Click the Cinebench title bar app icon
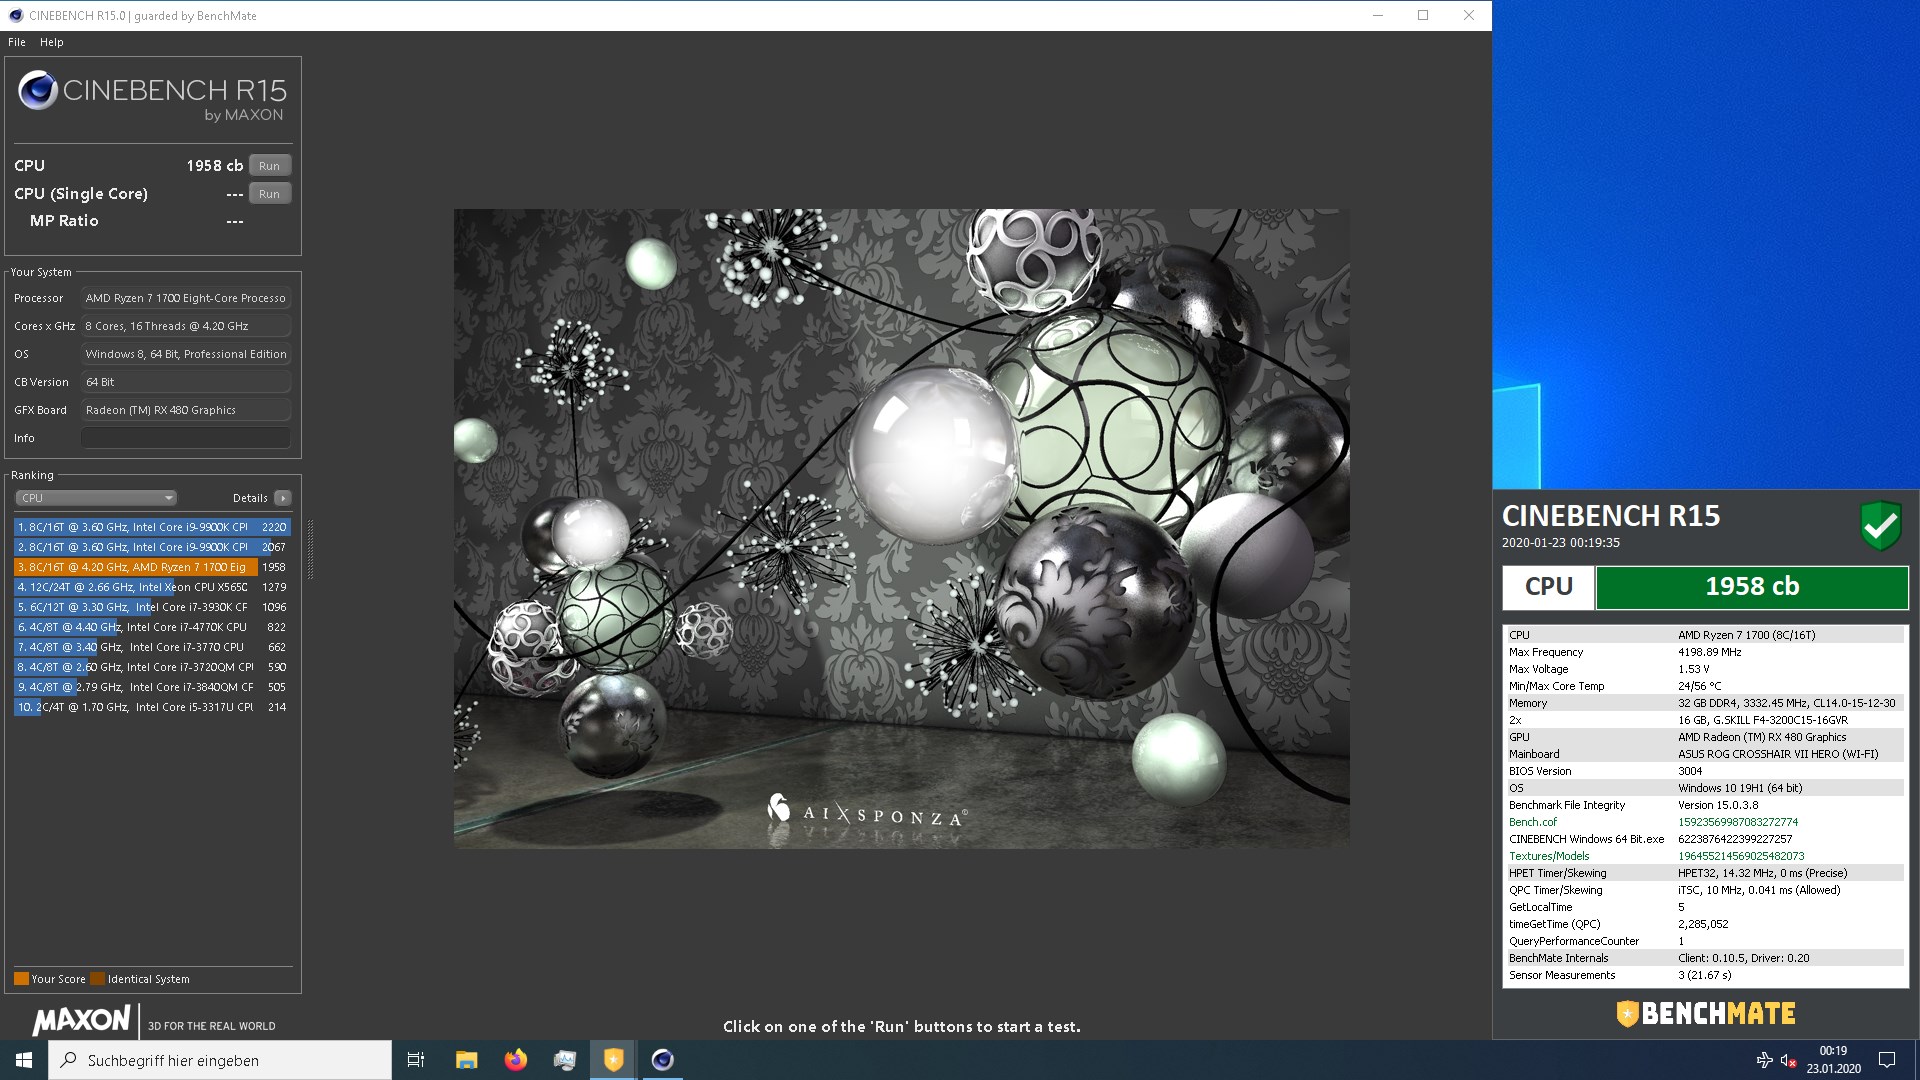Viewport: 1920px width, 1080px height. [x=15, y=15]
